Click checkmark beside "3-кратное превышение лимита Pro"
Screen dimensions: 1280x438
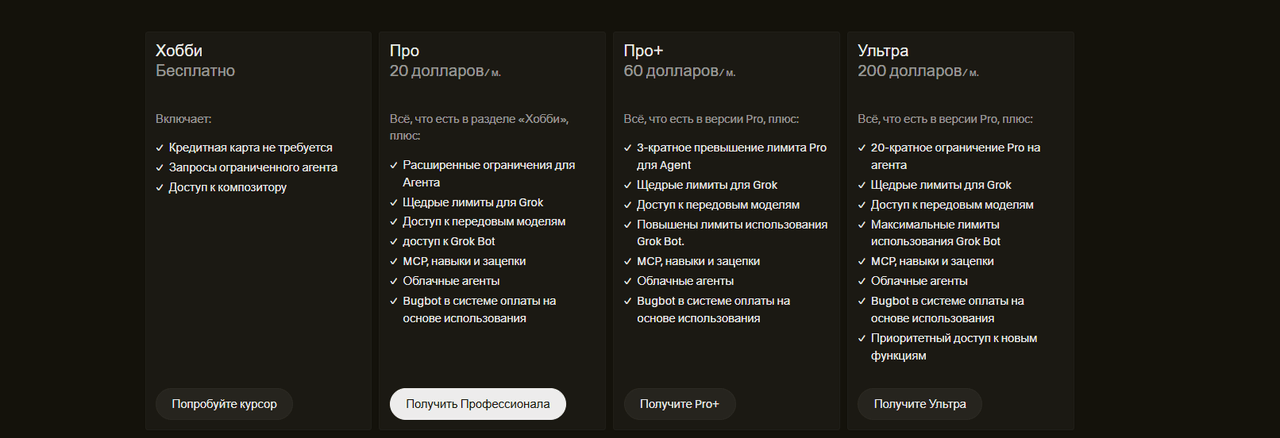[628, 147]
